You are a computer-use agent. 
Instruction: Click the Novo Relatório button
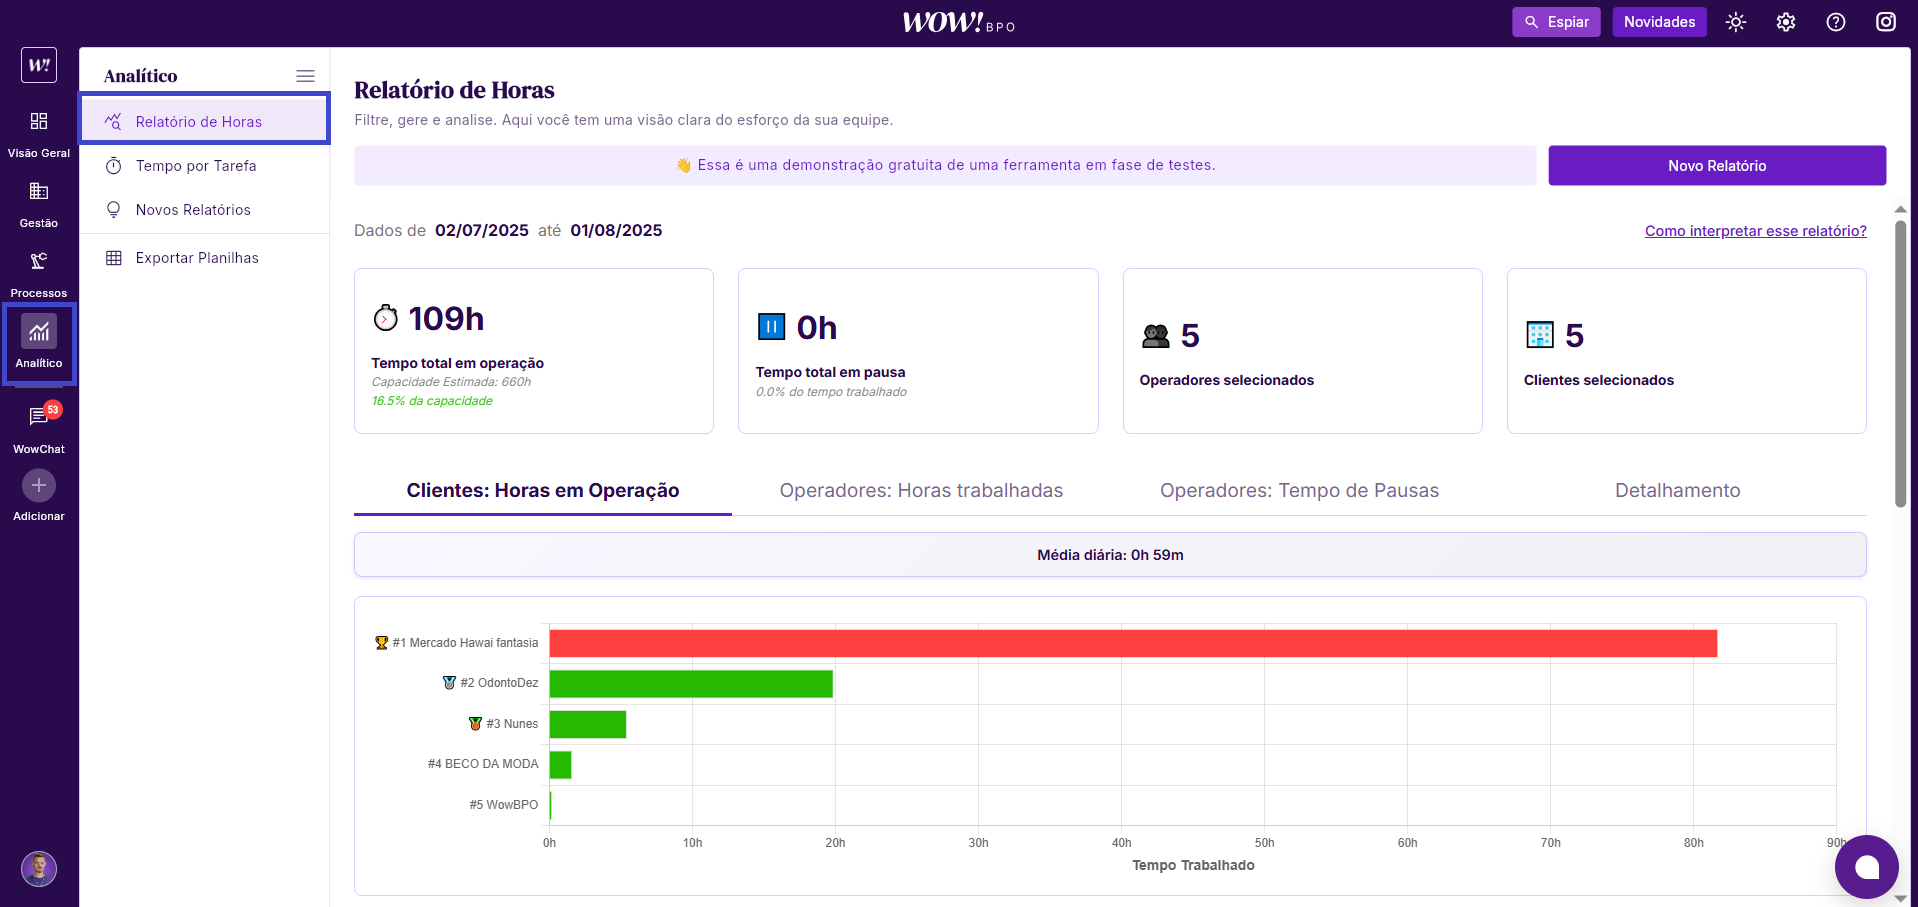(1717, 166)
